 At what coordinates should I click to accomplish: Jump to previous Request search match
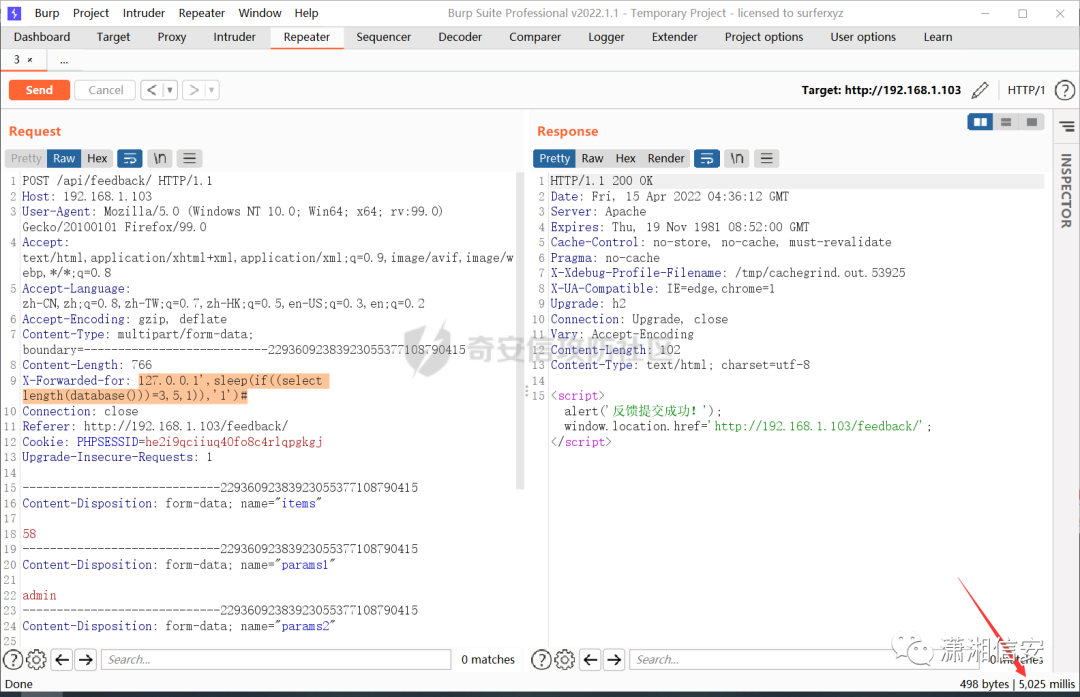tap(62, 659)
